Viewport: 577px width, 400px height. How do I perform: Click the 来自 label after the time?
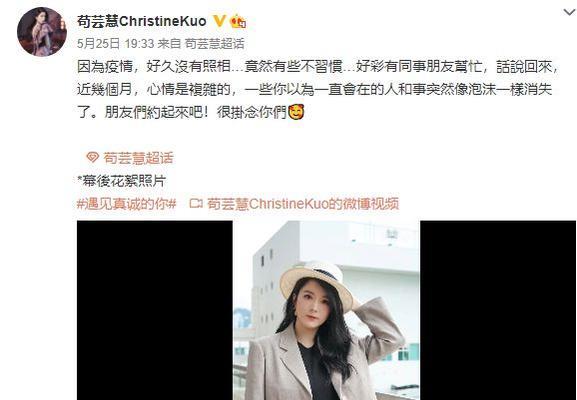coord(169,44)
